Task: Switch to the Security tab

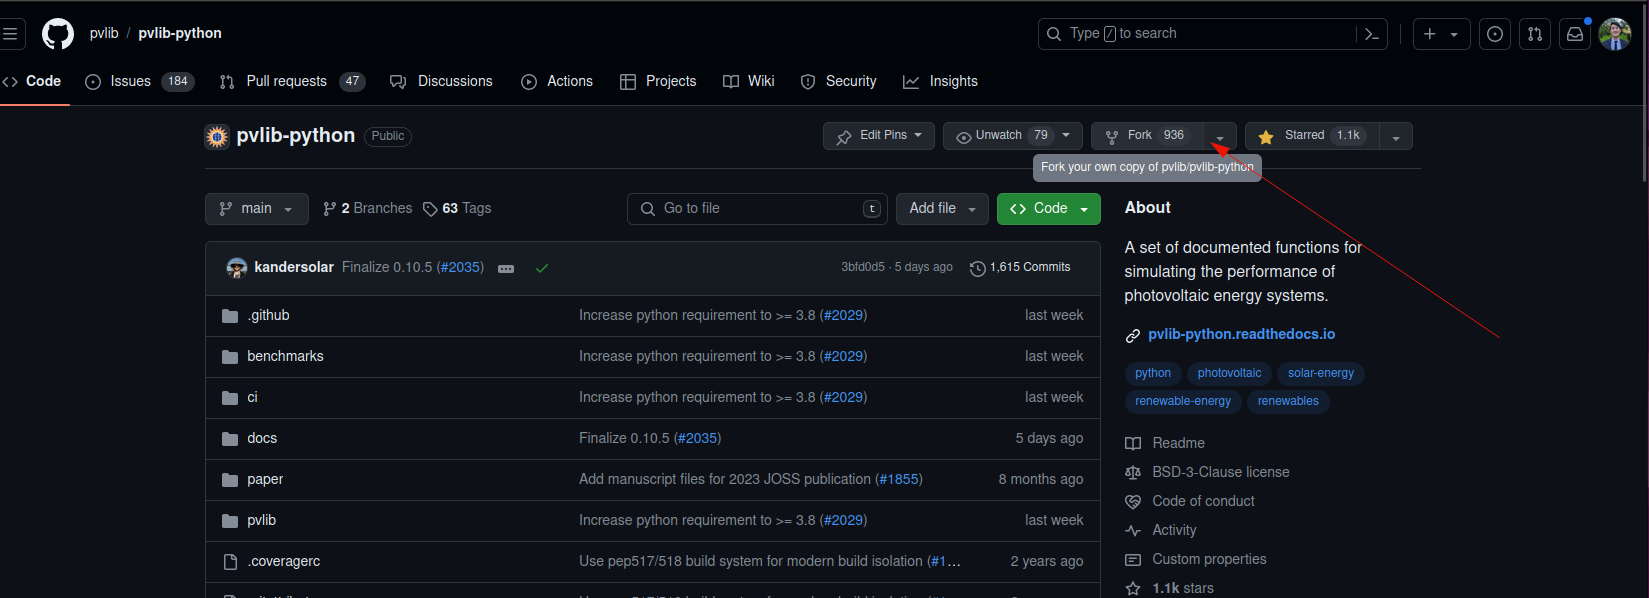Action: click(x=839, y=81)
